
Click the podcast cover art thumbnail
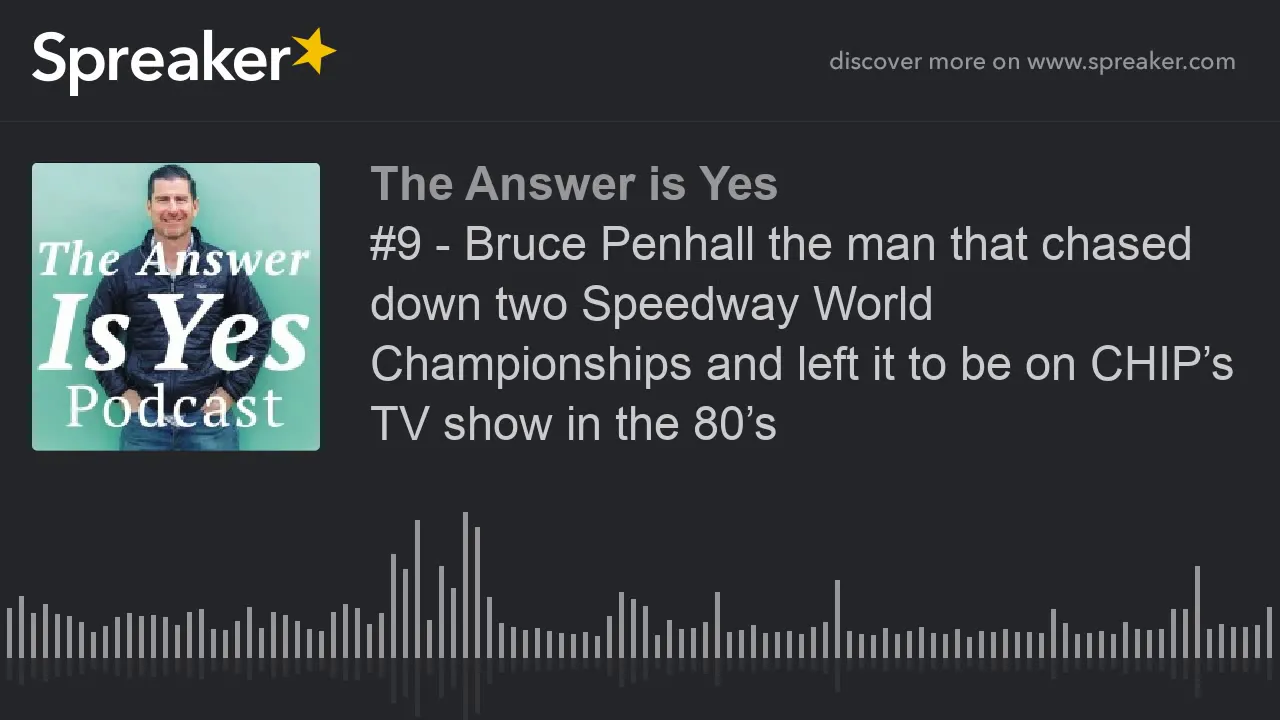(176, 307)
